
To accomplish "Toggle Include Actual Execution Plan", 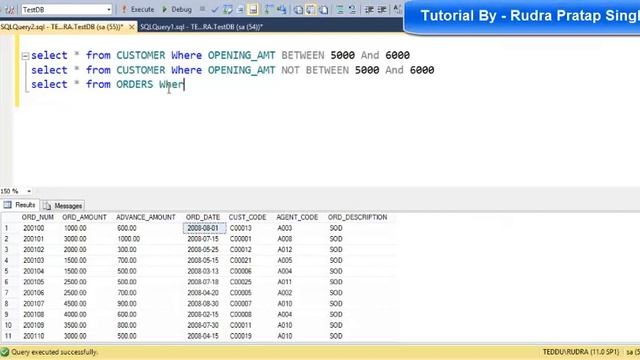I will click(269, 9).
